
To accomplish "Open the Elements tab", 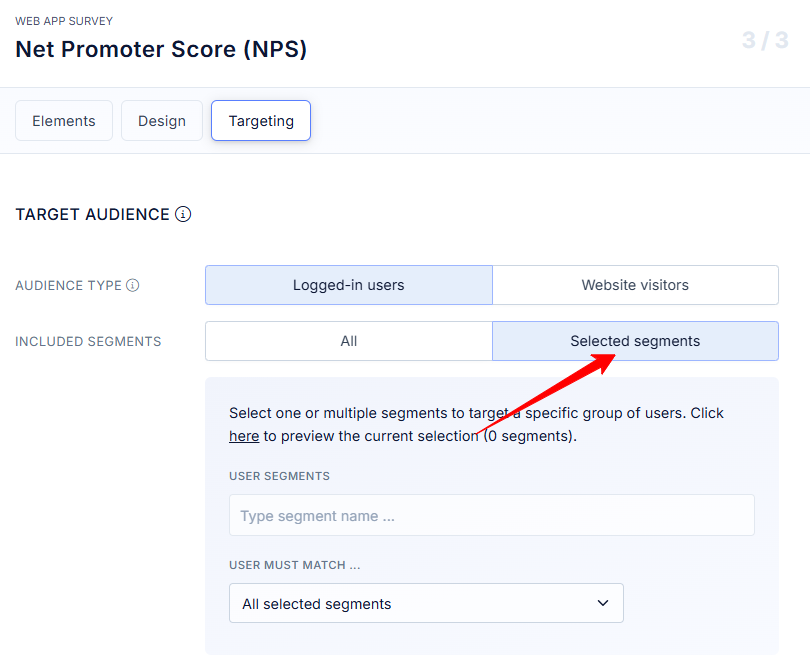I will tap(64, 121).
